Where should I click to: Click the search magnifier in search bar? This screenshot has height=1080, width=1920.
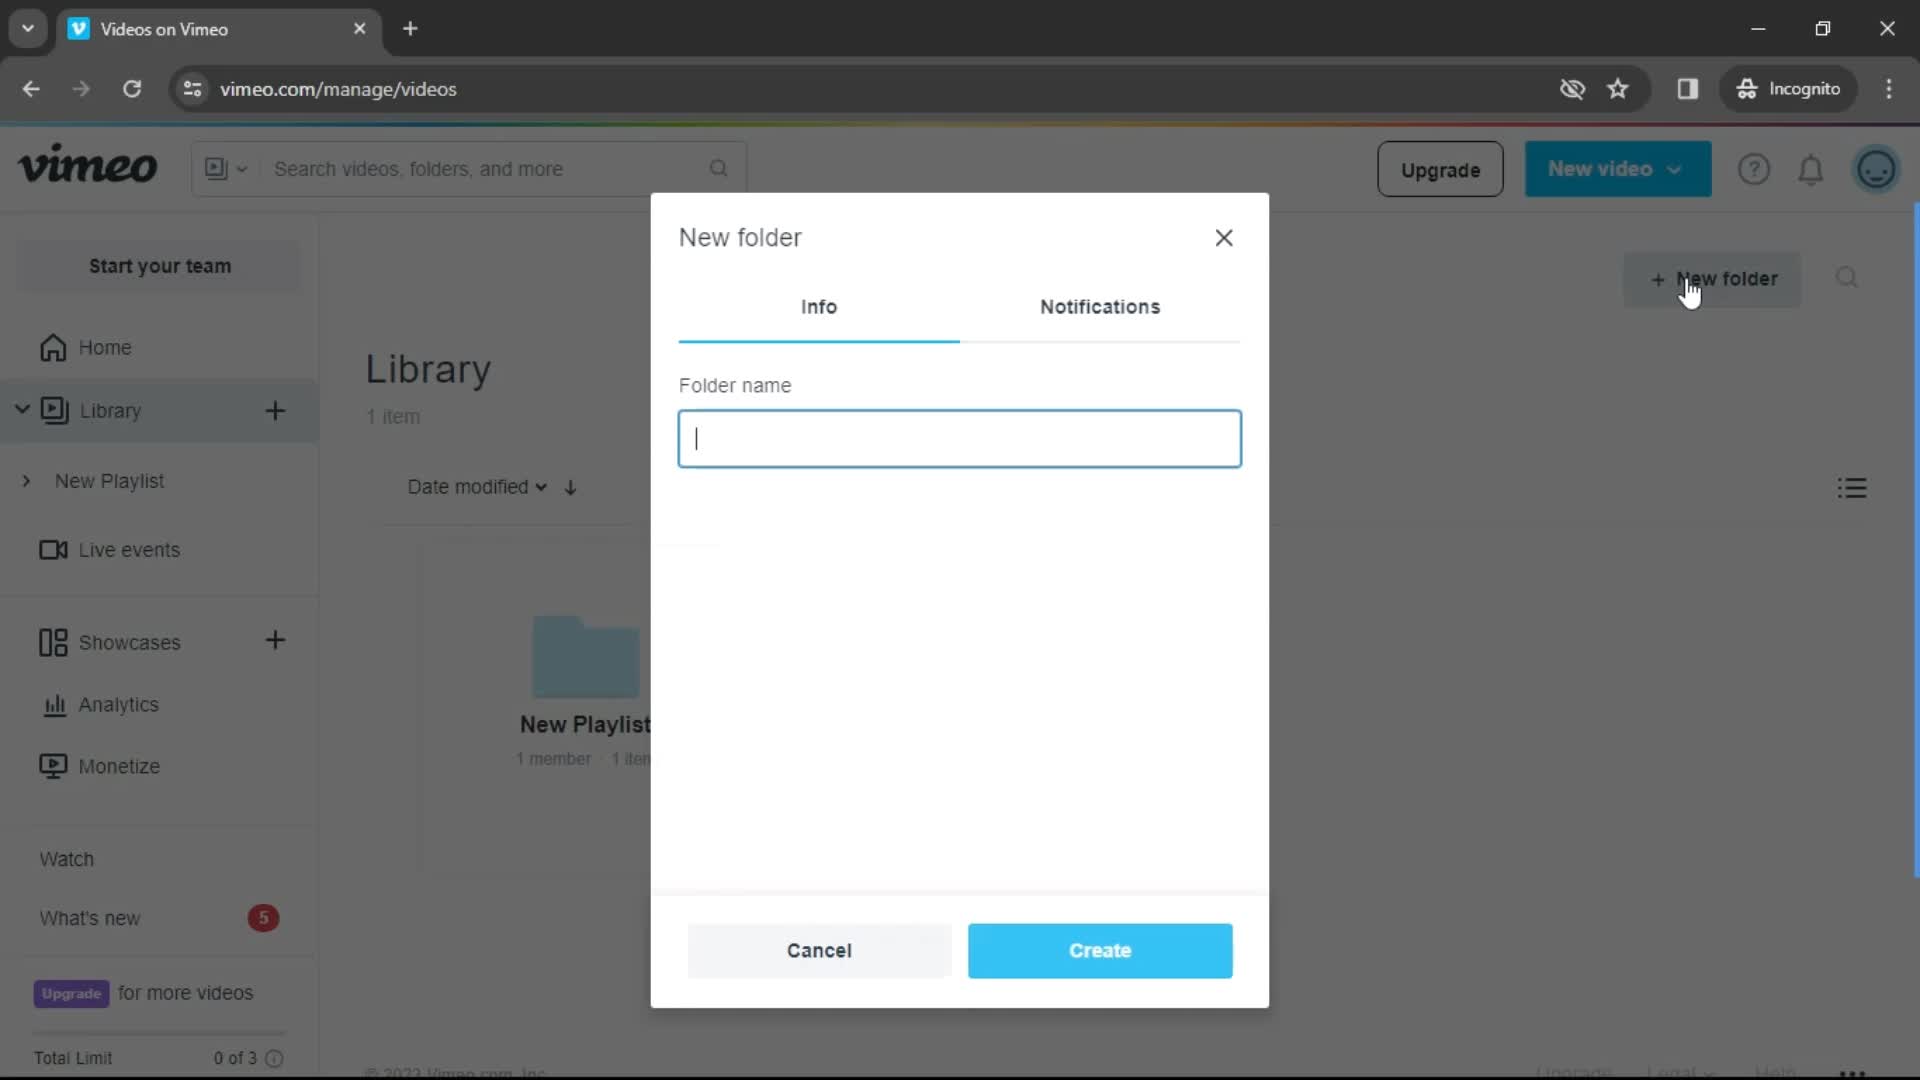click(719, 169)
